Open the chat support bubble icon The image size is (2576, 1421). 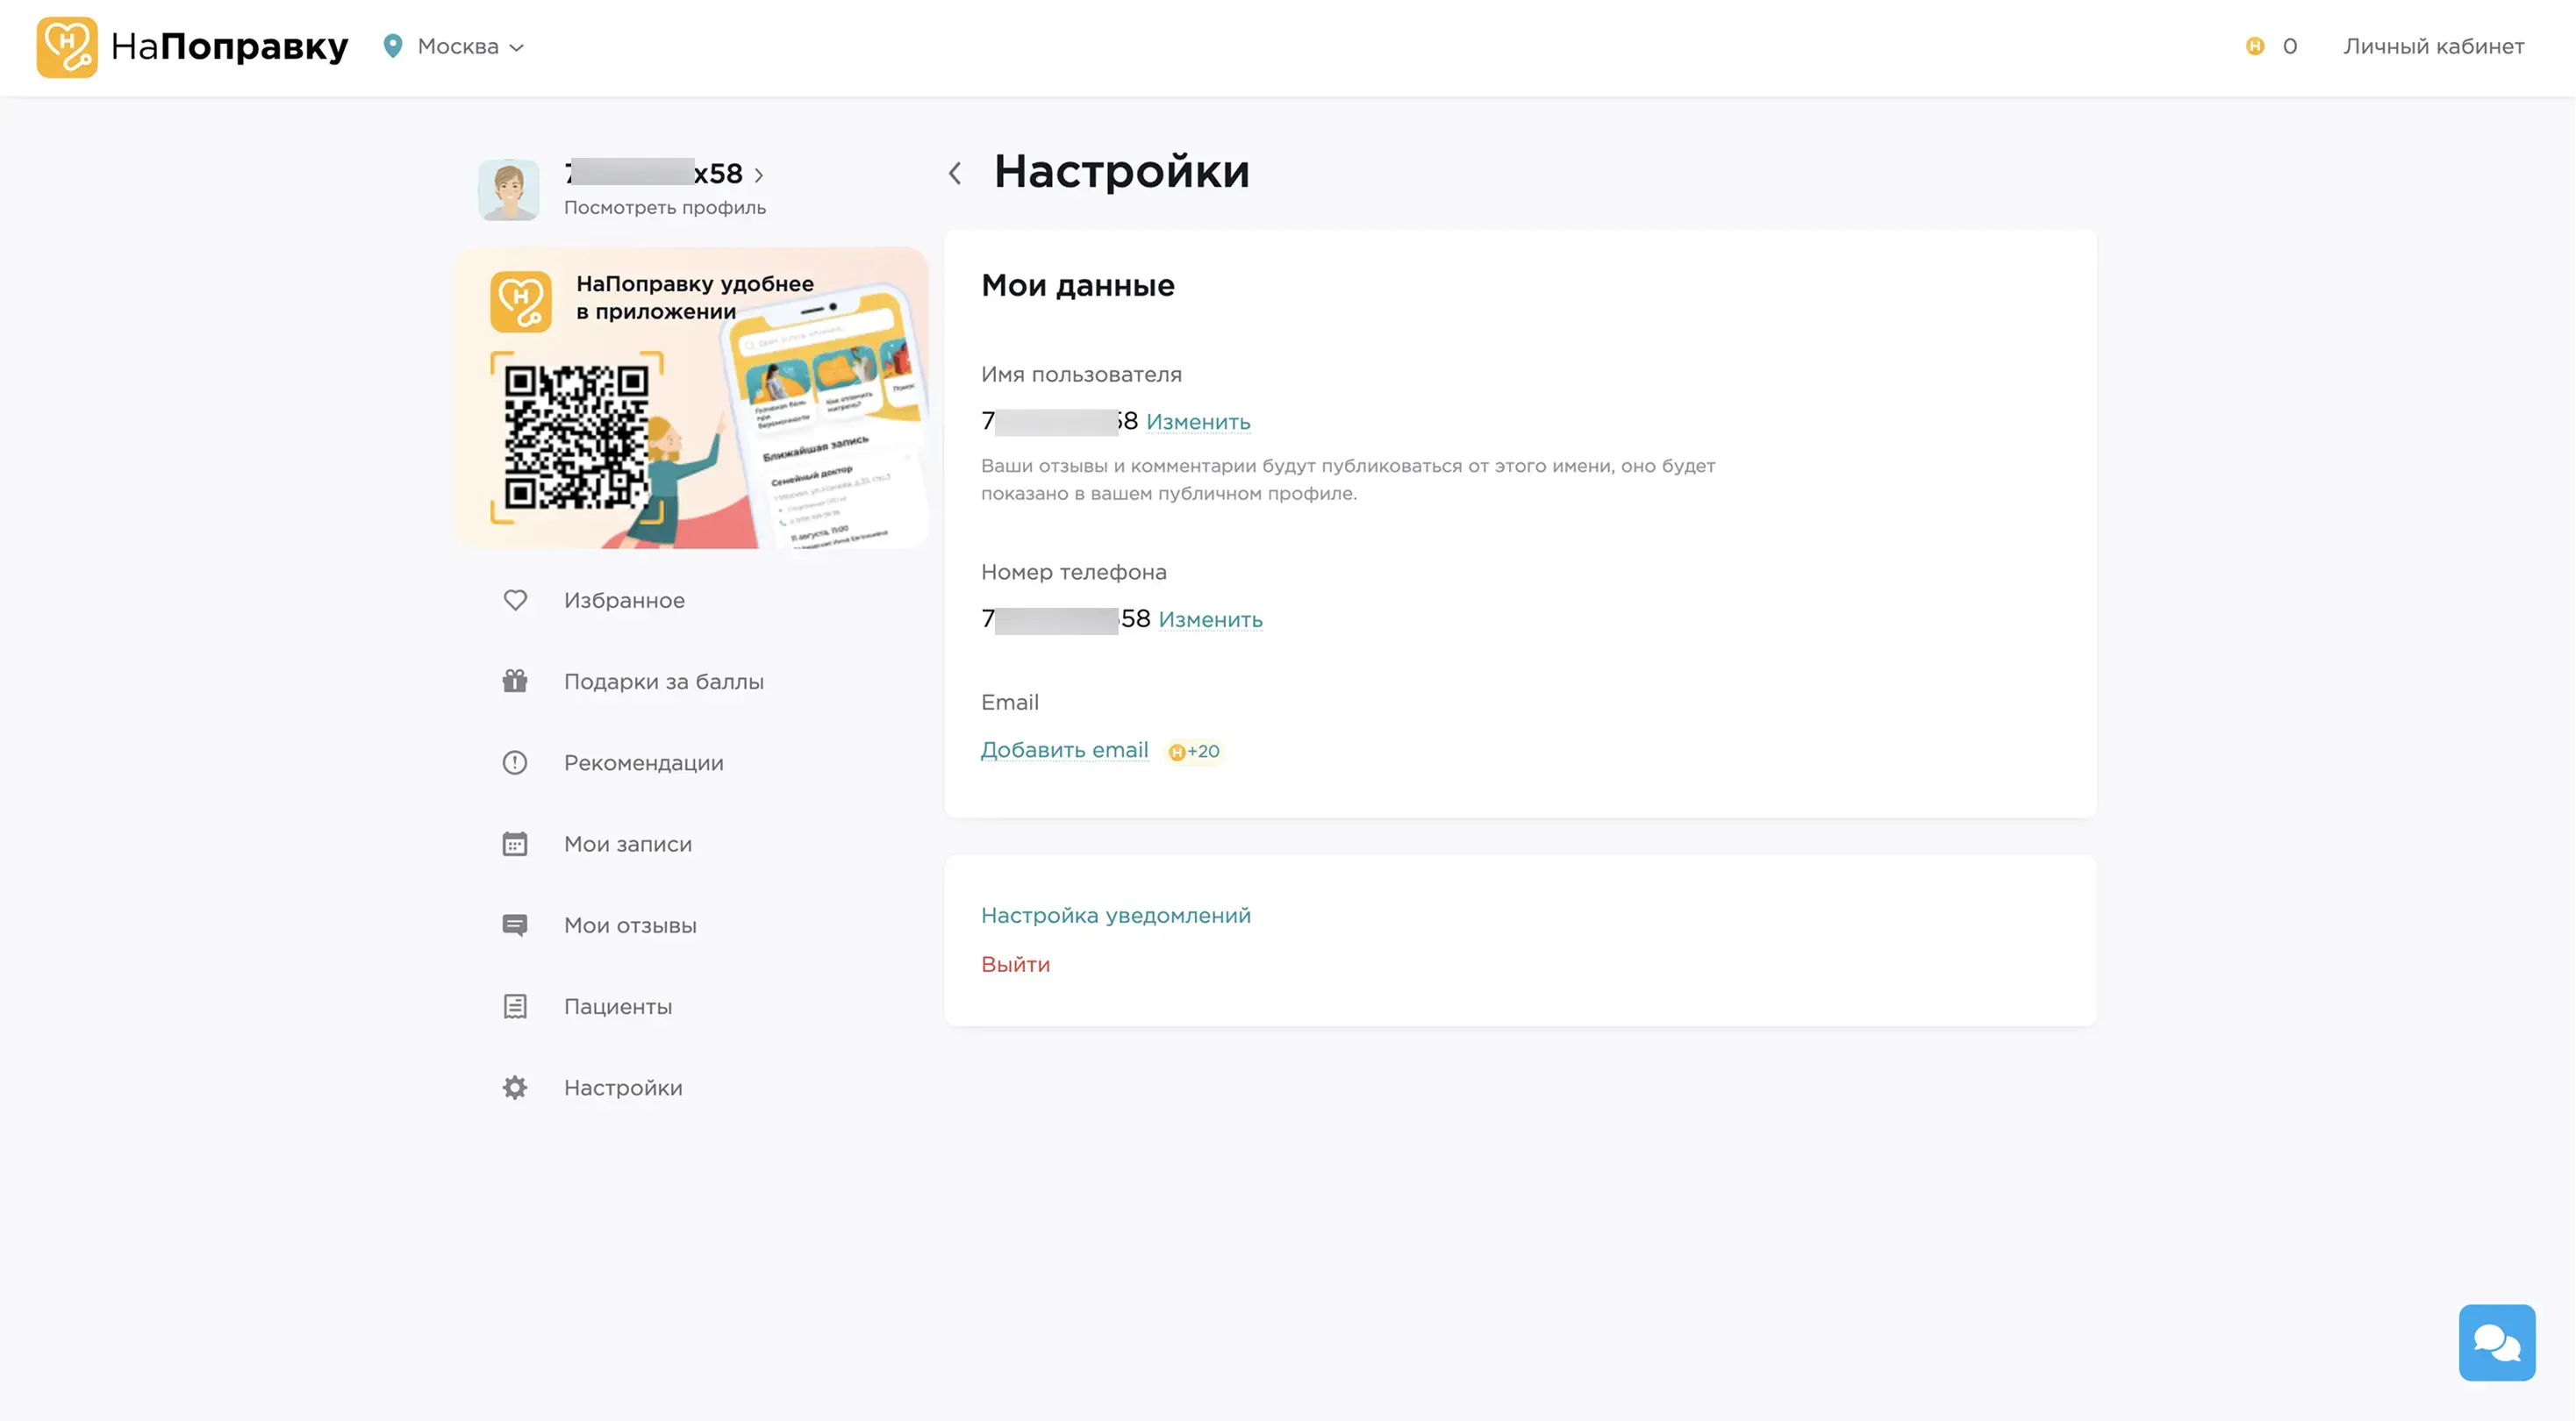2496,1342
